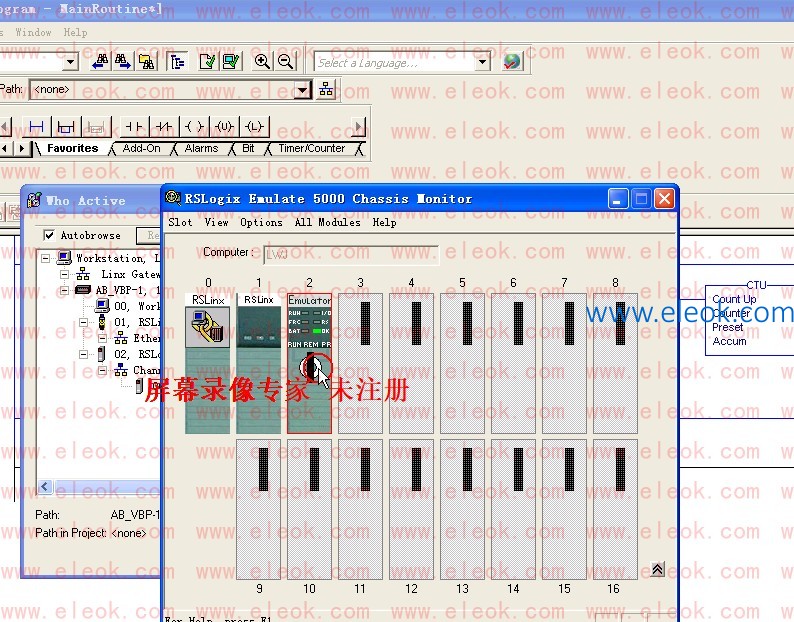The width and height of the screenshot is (794, 622).
Task: Click the Computer name field
Action: point(351,254)
